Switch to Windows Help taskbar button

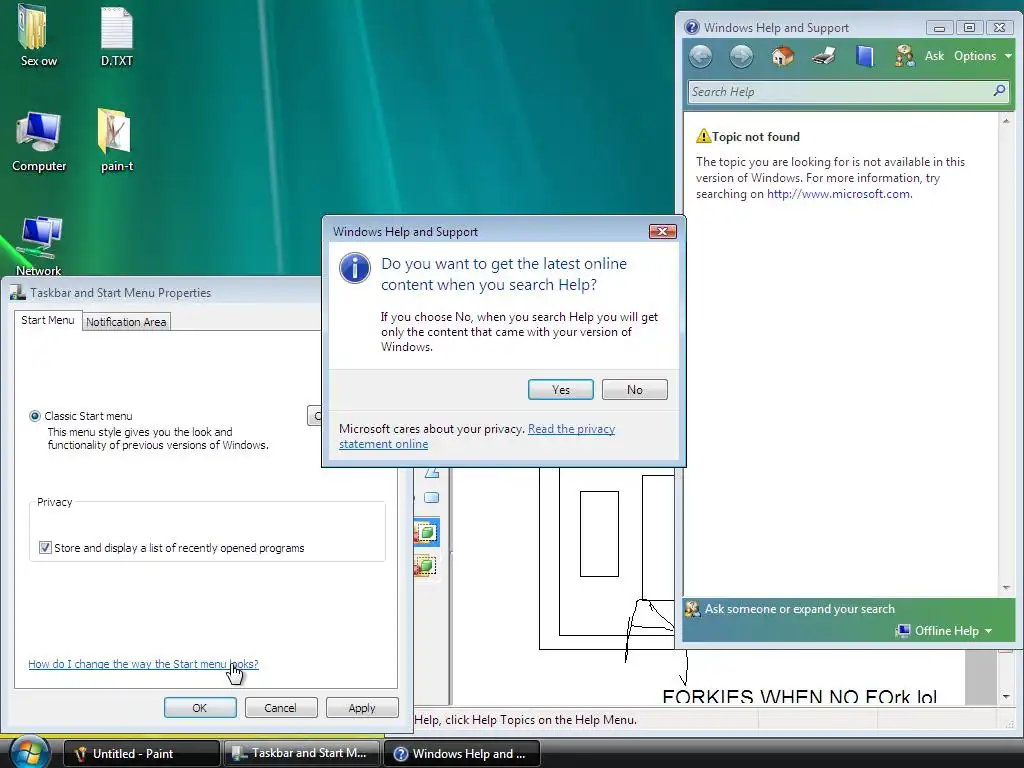tap(462, 754)
